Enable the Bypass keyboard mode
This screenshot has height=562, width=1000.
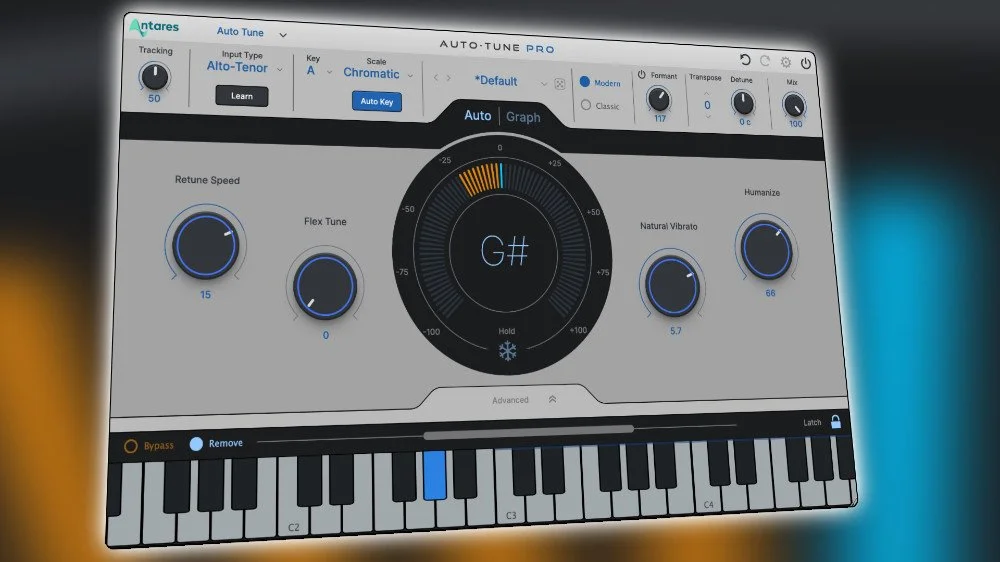[130, 446]
